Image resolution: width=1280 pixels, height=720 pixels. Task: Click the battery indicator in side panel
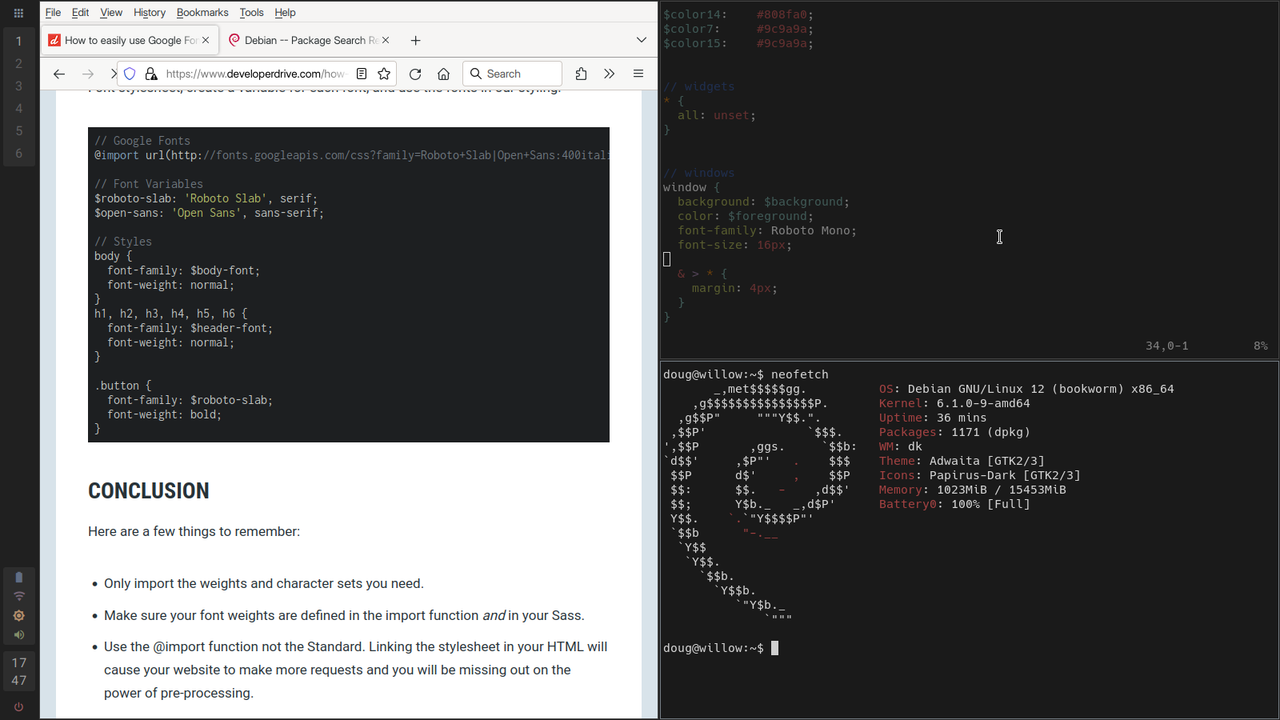[18, 577]
